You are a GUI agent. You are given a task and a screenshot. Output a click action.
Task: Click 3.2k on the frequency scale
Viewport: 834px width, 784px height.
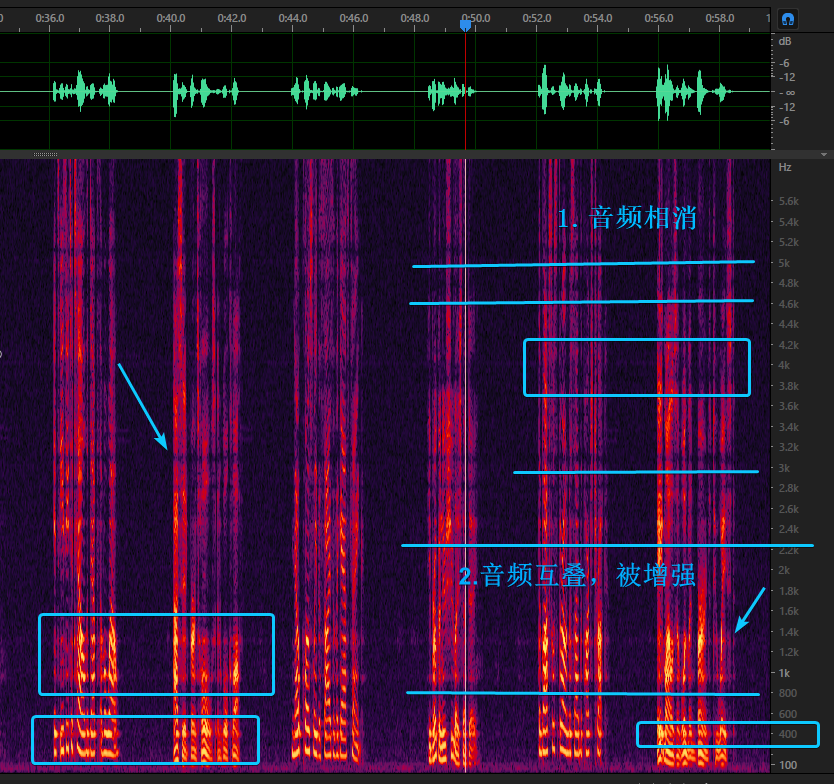(789, 447)
